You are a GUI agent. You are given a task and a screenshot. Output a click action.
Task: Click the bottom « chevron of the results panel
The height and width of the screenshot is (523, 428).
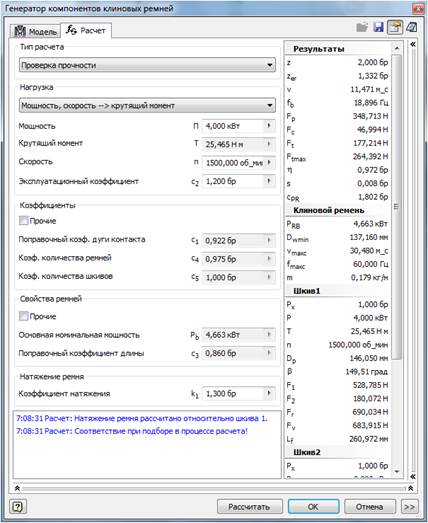[x=413, y=476]
